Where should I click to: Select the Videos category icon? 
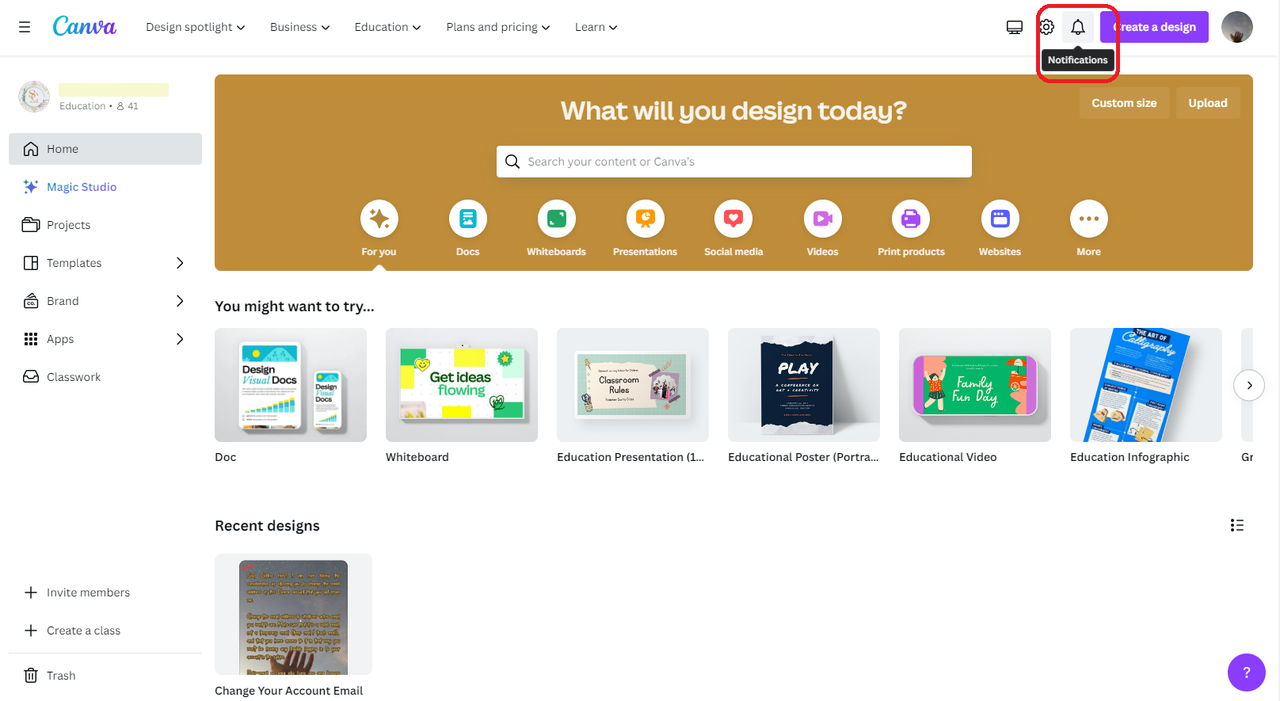point(823,218)
